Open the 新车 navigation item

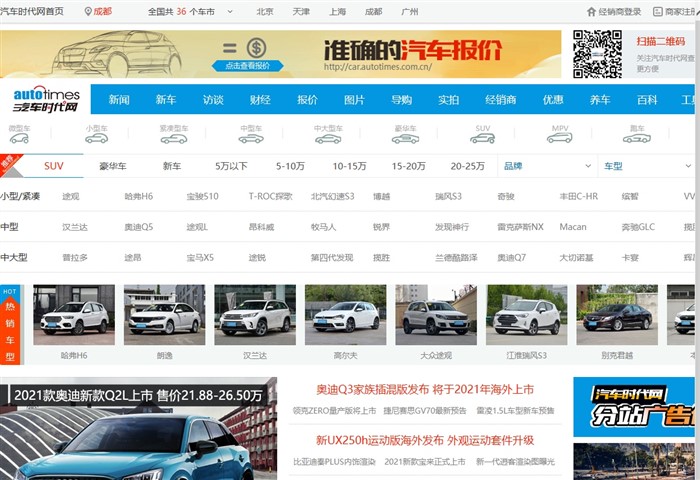(x=166, y=100)
